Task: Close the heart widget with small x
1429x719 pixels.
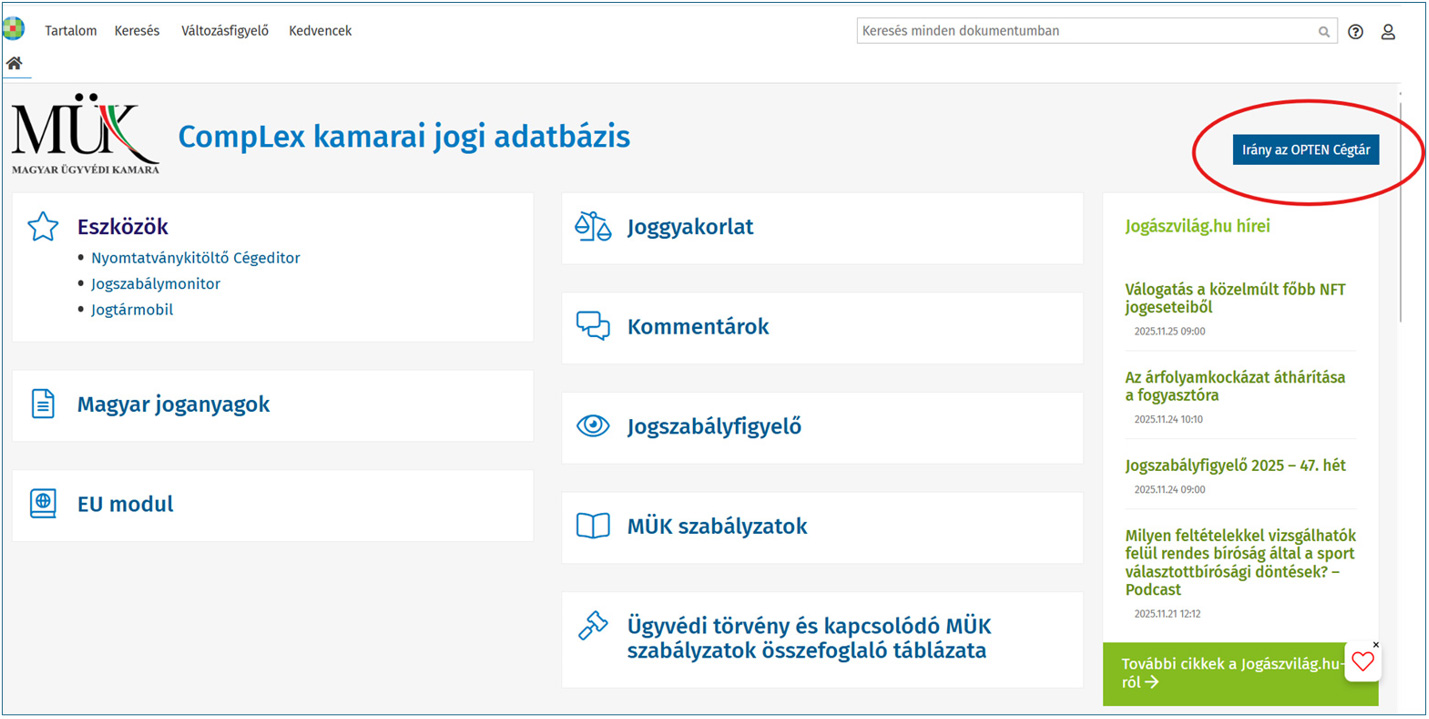Action: [1375, 645]
